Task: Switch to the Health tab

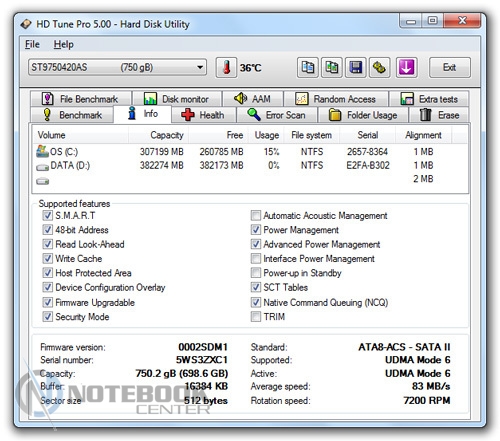Action: point(203,115)
